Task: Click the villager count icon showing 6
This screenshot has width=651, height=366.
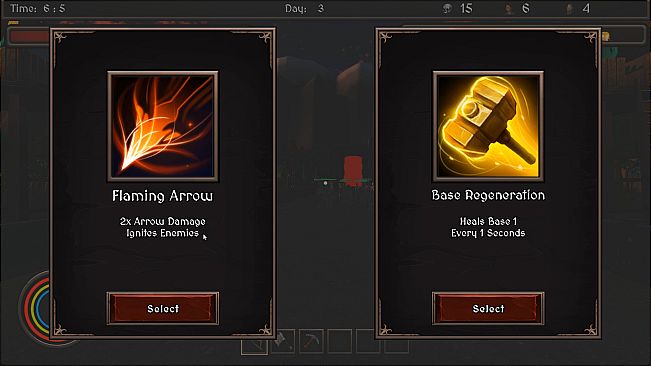Action: pyautogui.click(x=509, y=9)
